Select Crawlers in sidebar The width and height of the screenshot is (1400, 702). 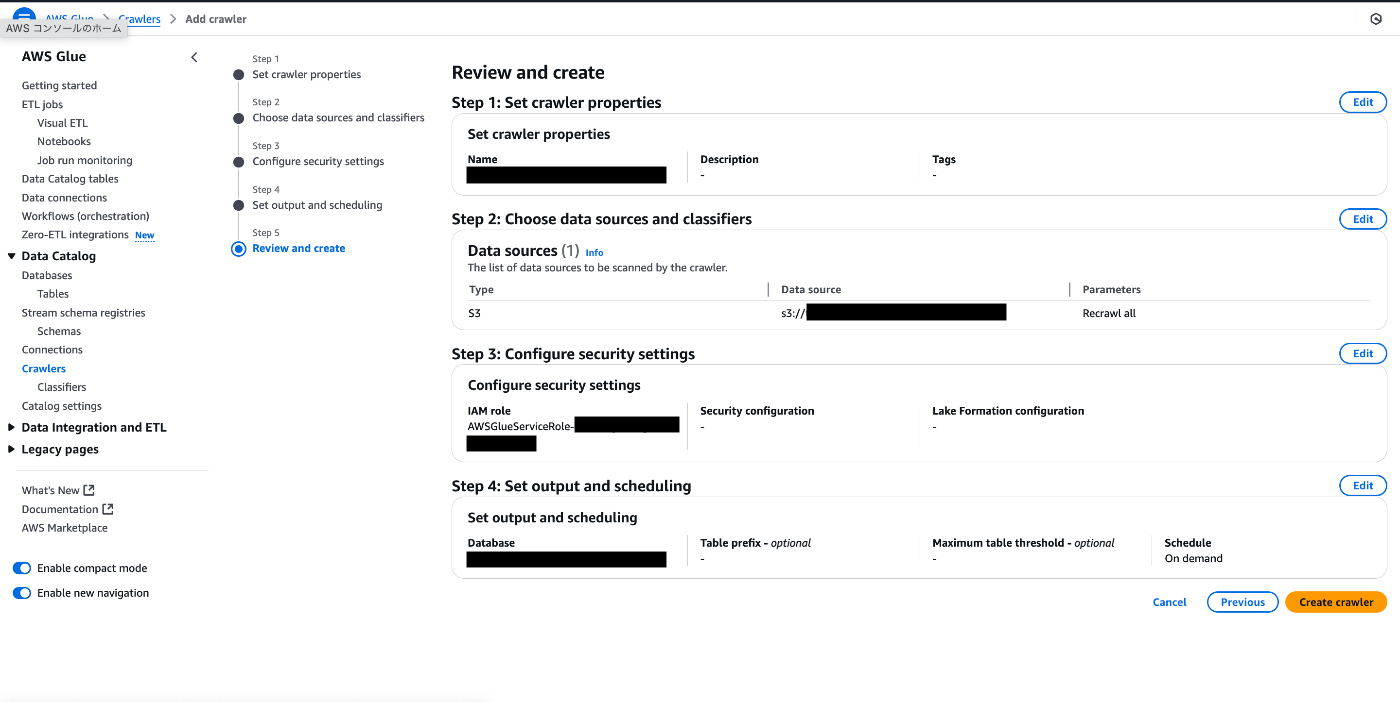[x=44, y=369]
